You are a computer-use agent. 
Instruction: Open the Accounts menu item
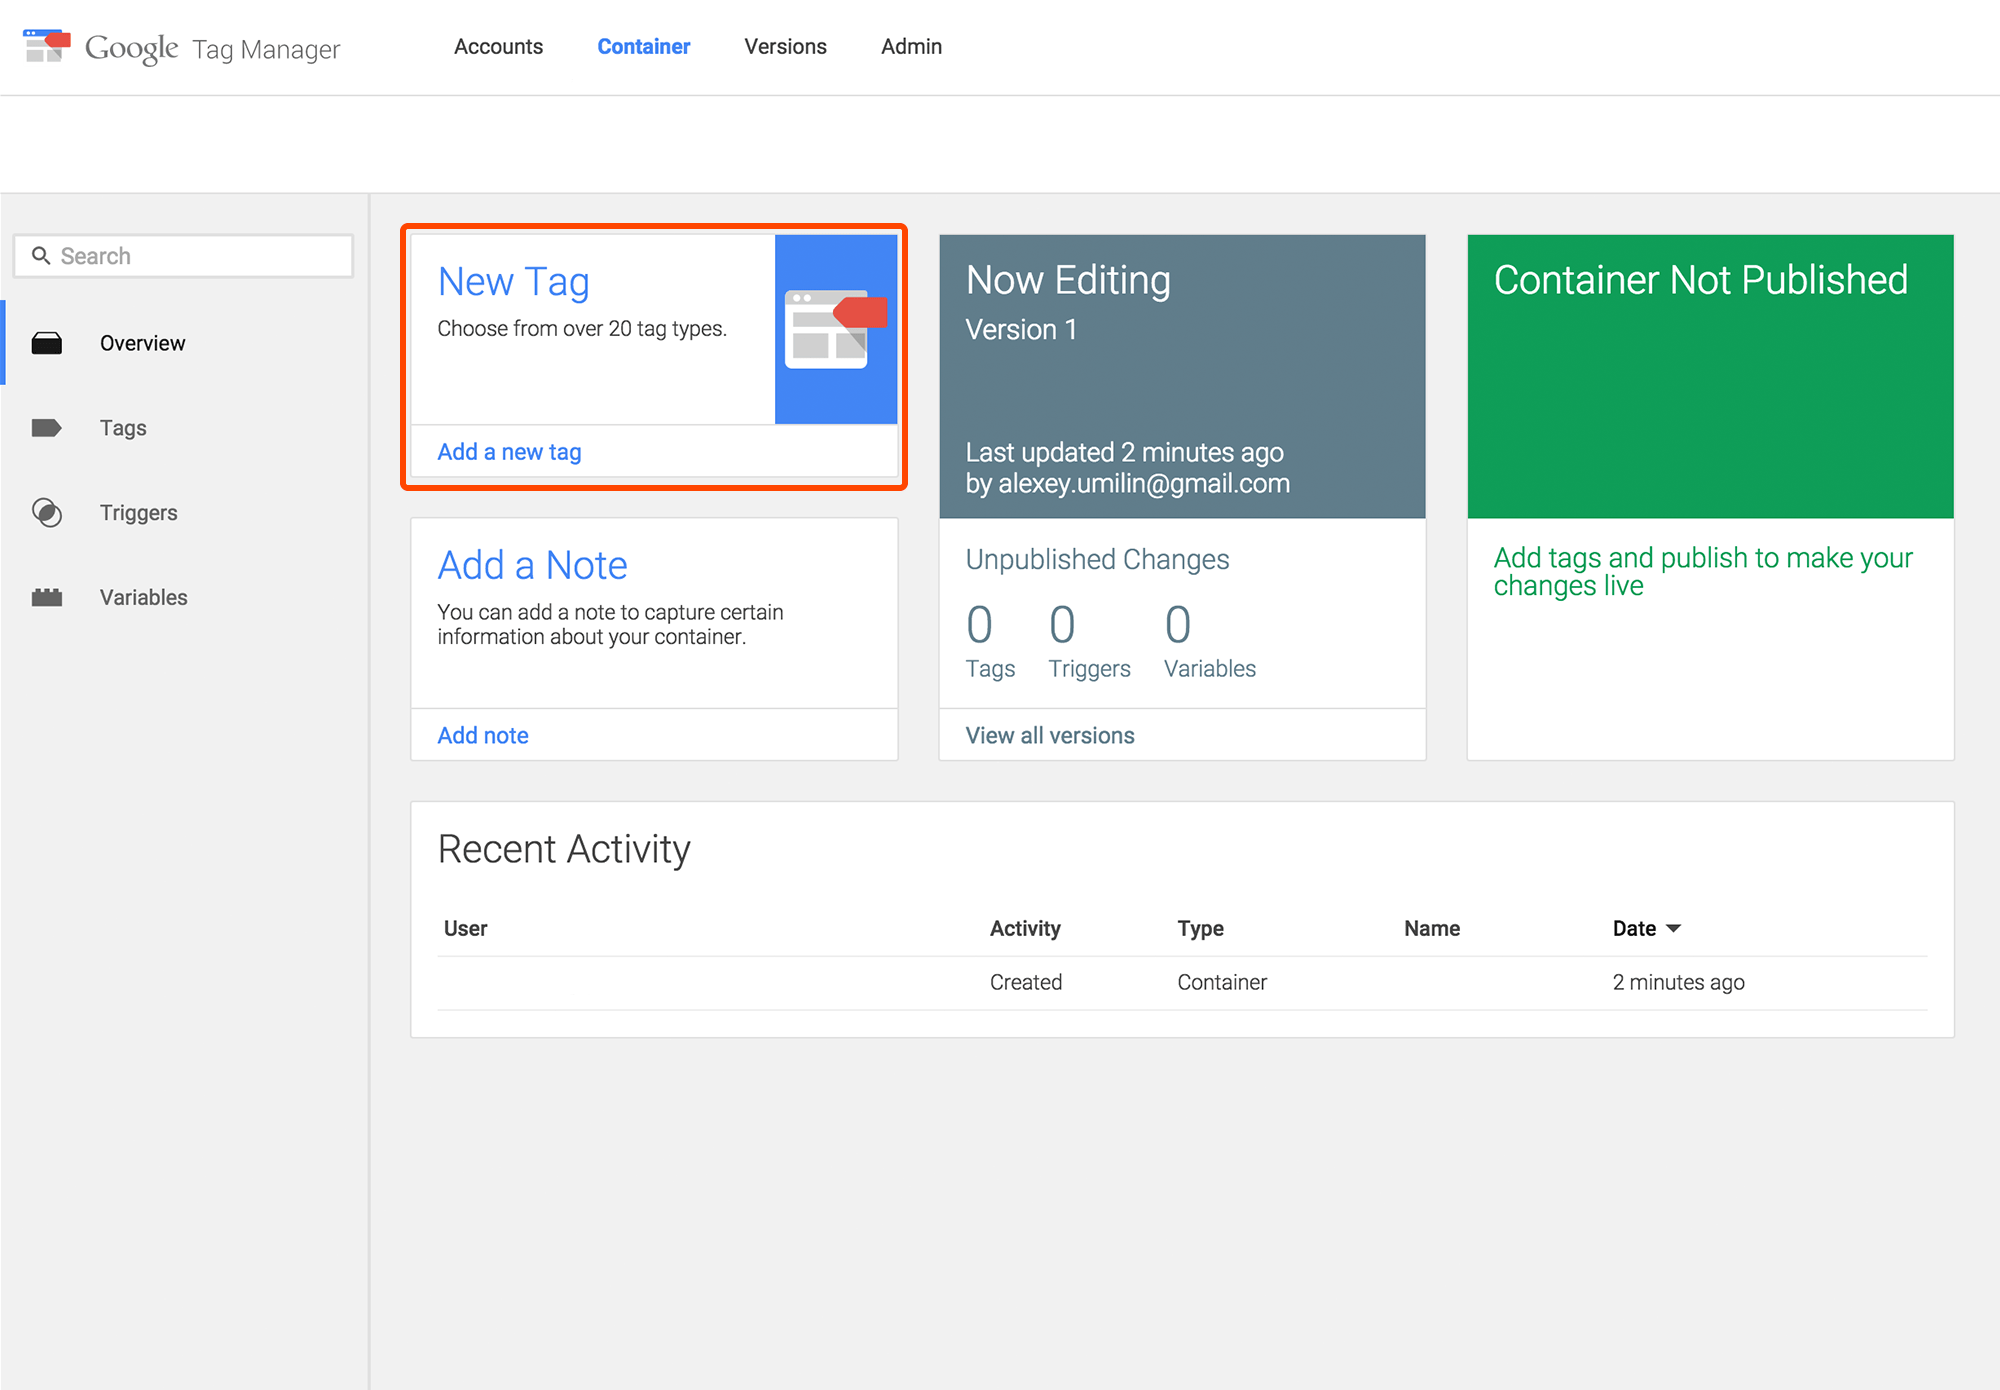point(498,47)
